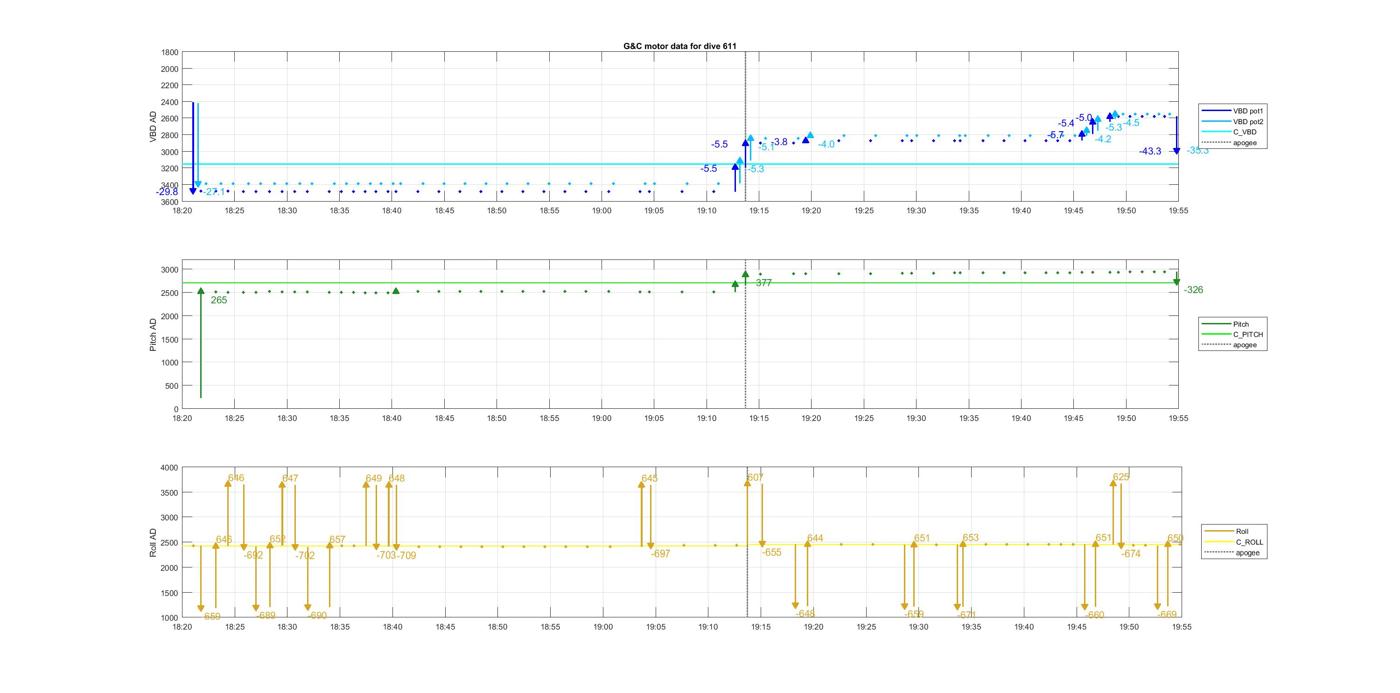Click the "-3.8" VBD data label
Image resolution: width=1400 pixels, height=693 pixels.
[779, 142]
